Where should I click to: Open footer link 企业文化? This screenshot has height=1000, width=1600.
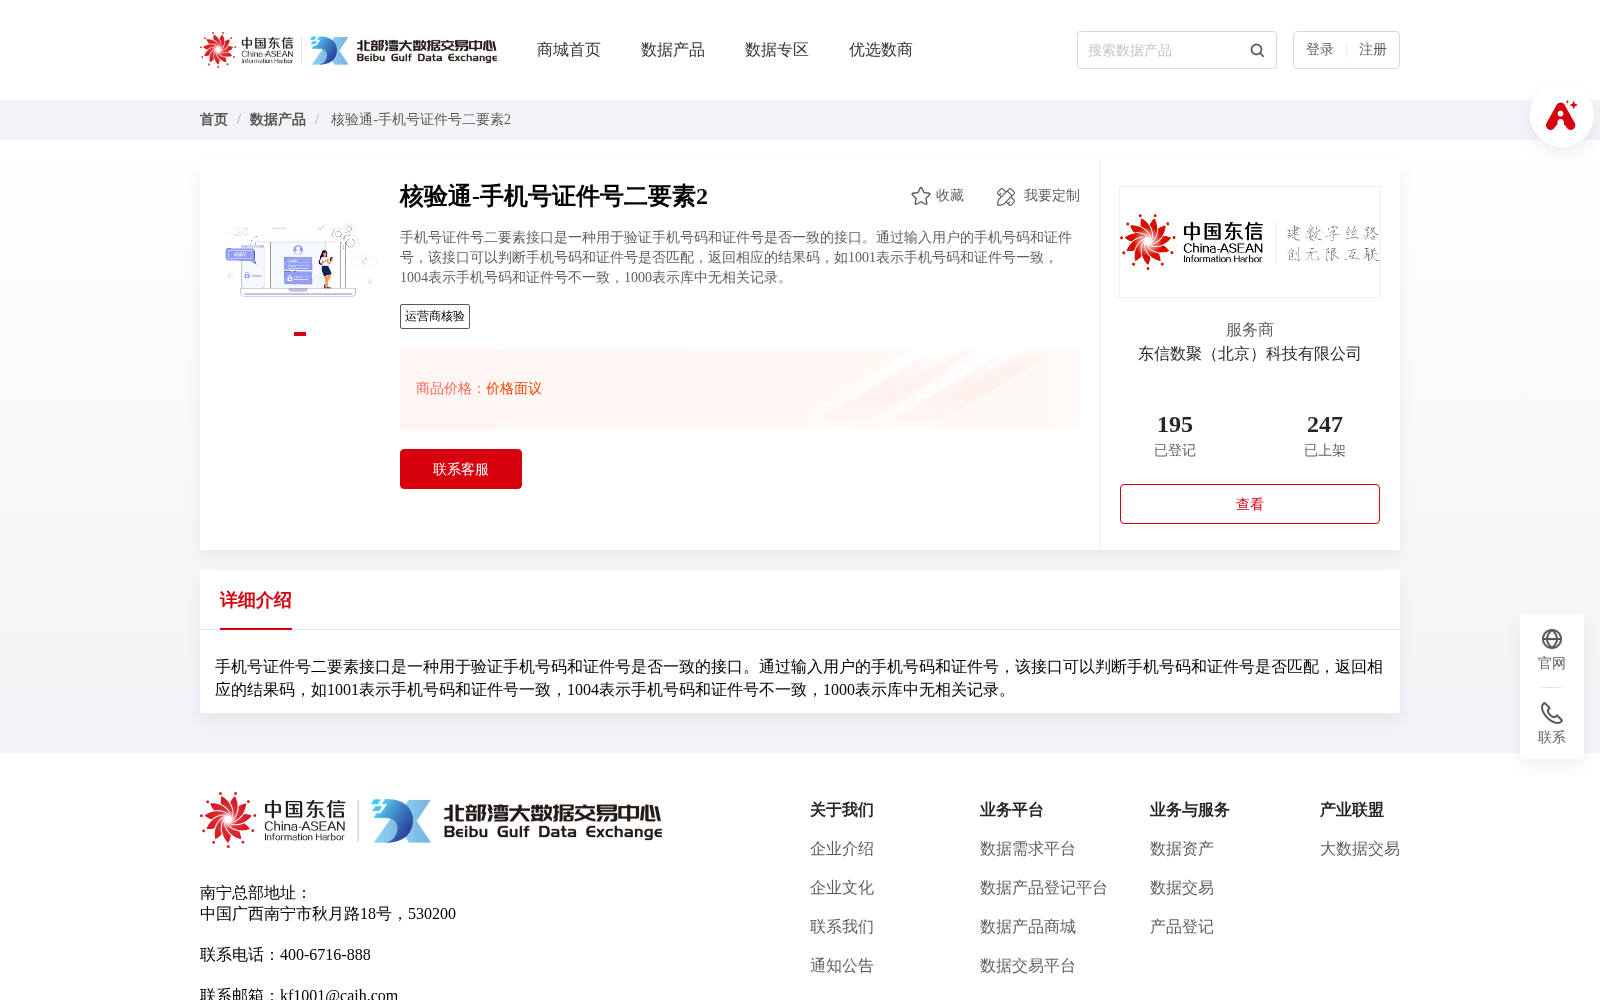842,888
